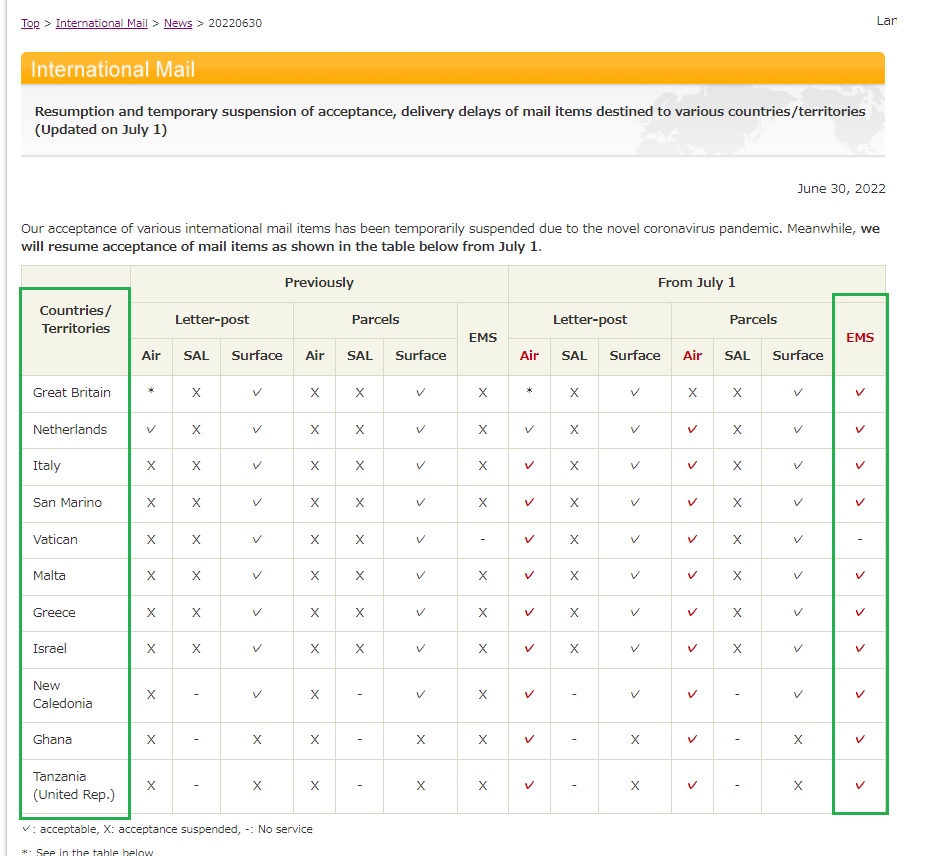This screenshot has width=929, height=856.
Task: Open the Top breadcrumb link
Action: (30, 23)
